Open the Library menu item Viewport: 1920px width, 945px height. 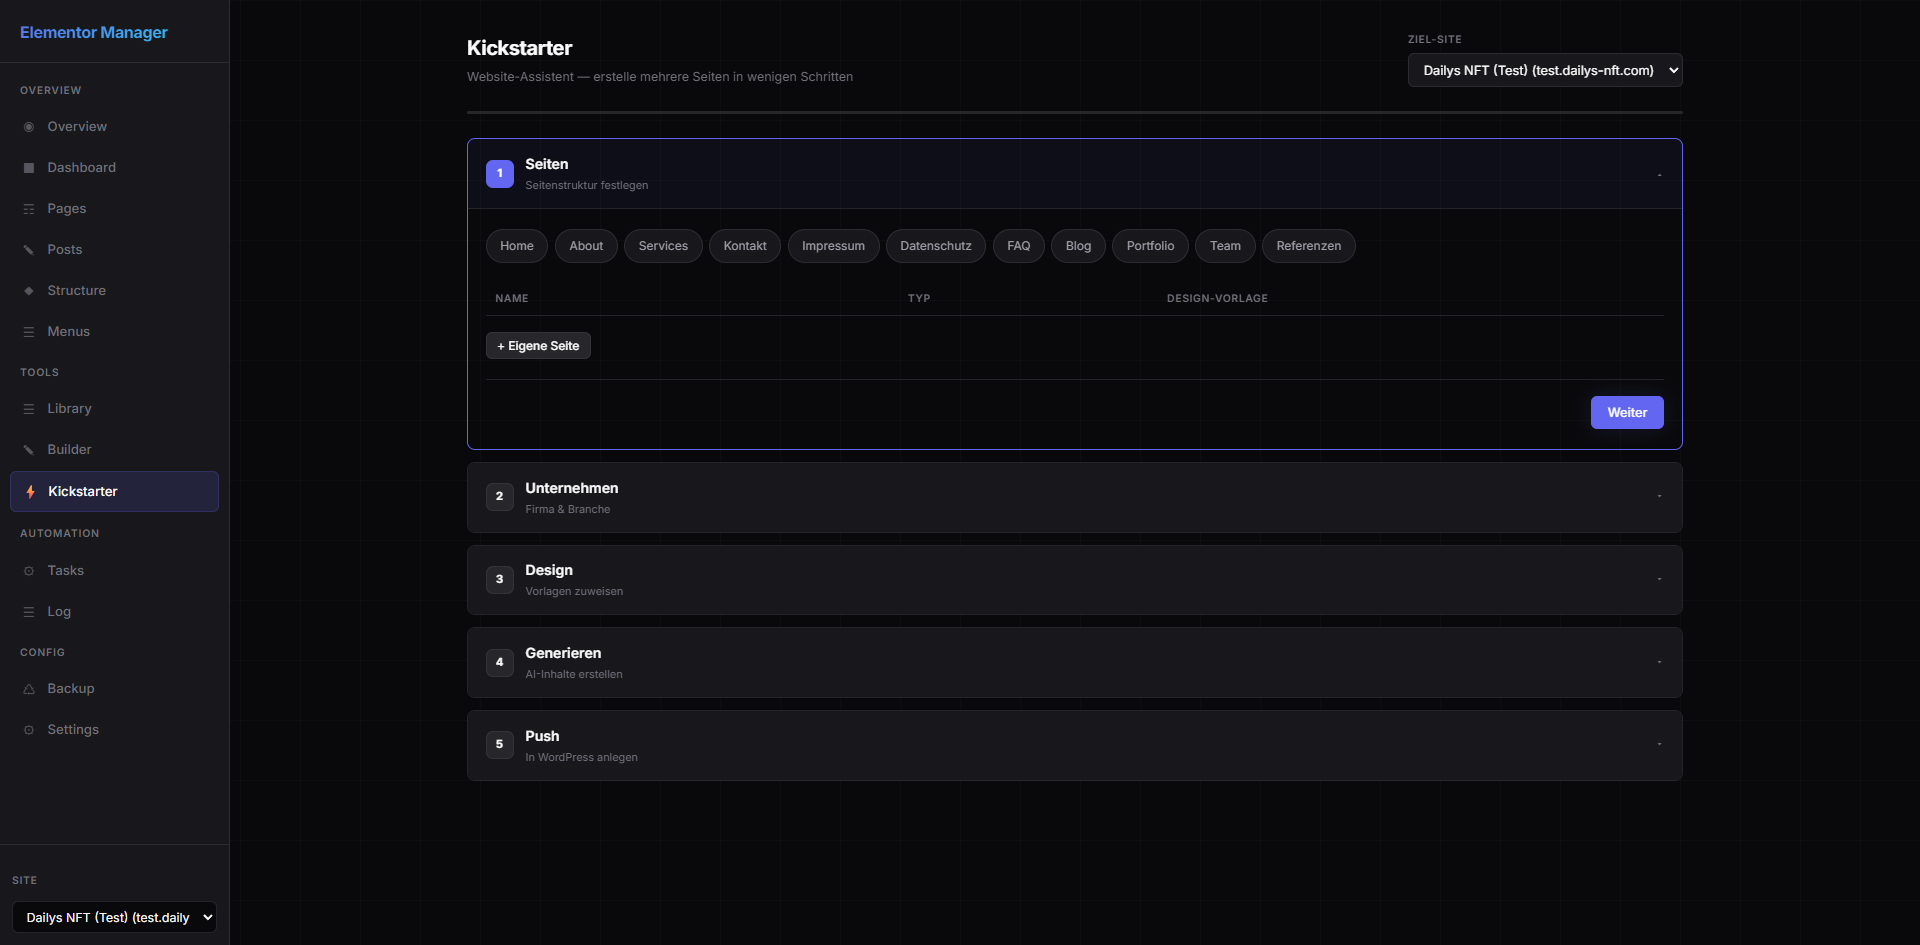tap(69, 409)
